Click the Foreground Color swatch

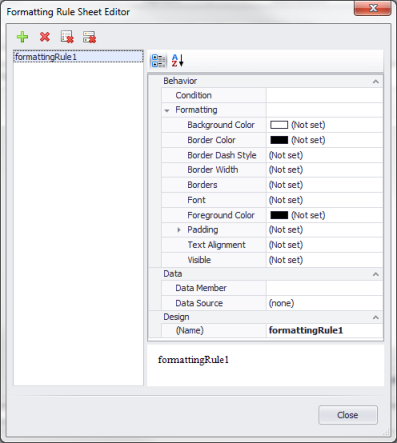[279, 215]
